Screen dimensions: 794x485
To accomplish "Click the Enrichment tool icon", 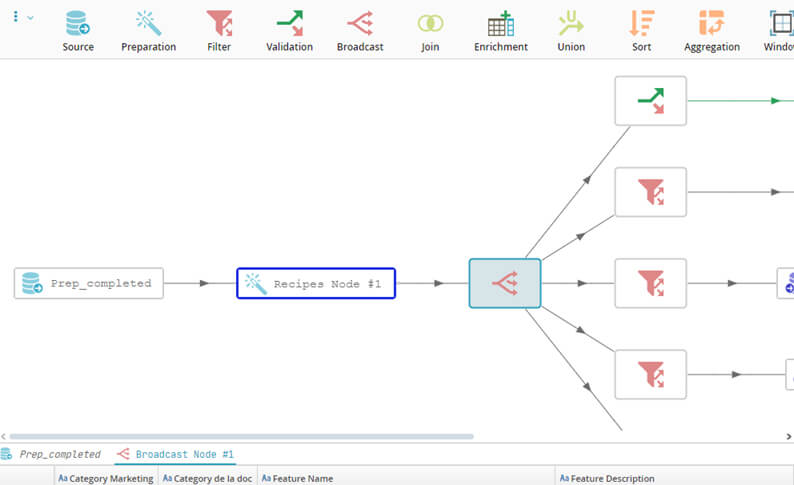I will [500, 30].
